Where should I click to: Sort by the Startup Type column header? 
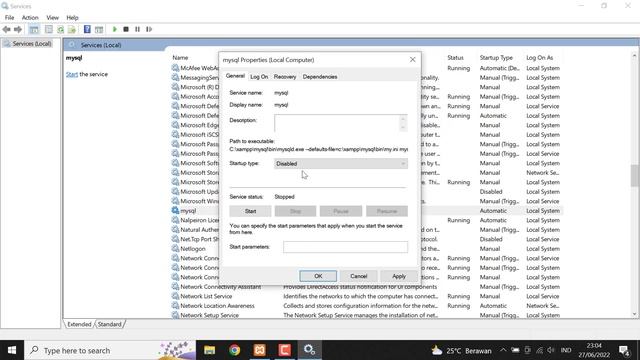tap(496, 58)
